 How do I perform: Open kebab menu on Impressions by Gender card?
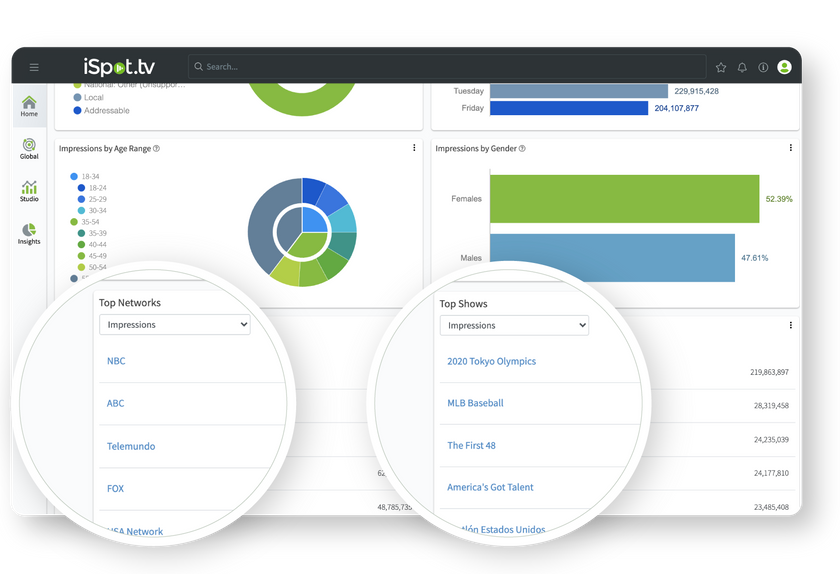tap(790, 148)
